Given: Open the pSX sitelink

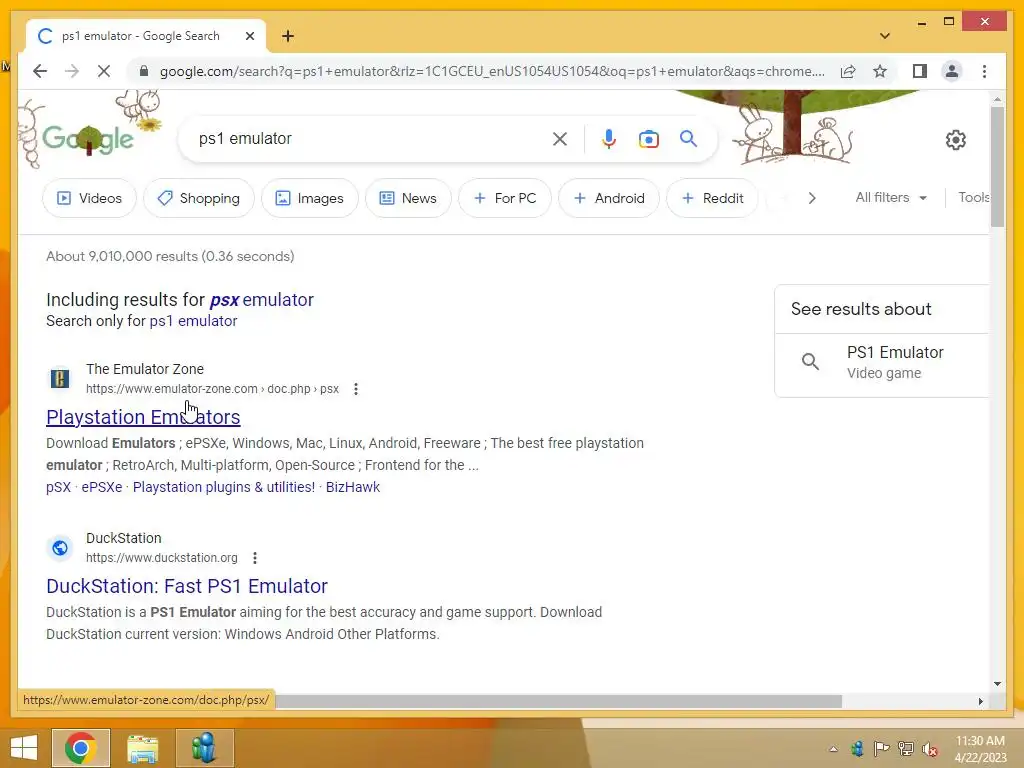Looking at the screenshot, I should pyautogui.click(x=58, y=487).
